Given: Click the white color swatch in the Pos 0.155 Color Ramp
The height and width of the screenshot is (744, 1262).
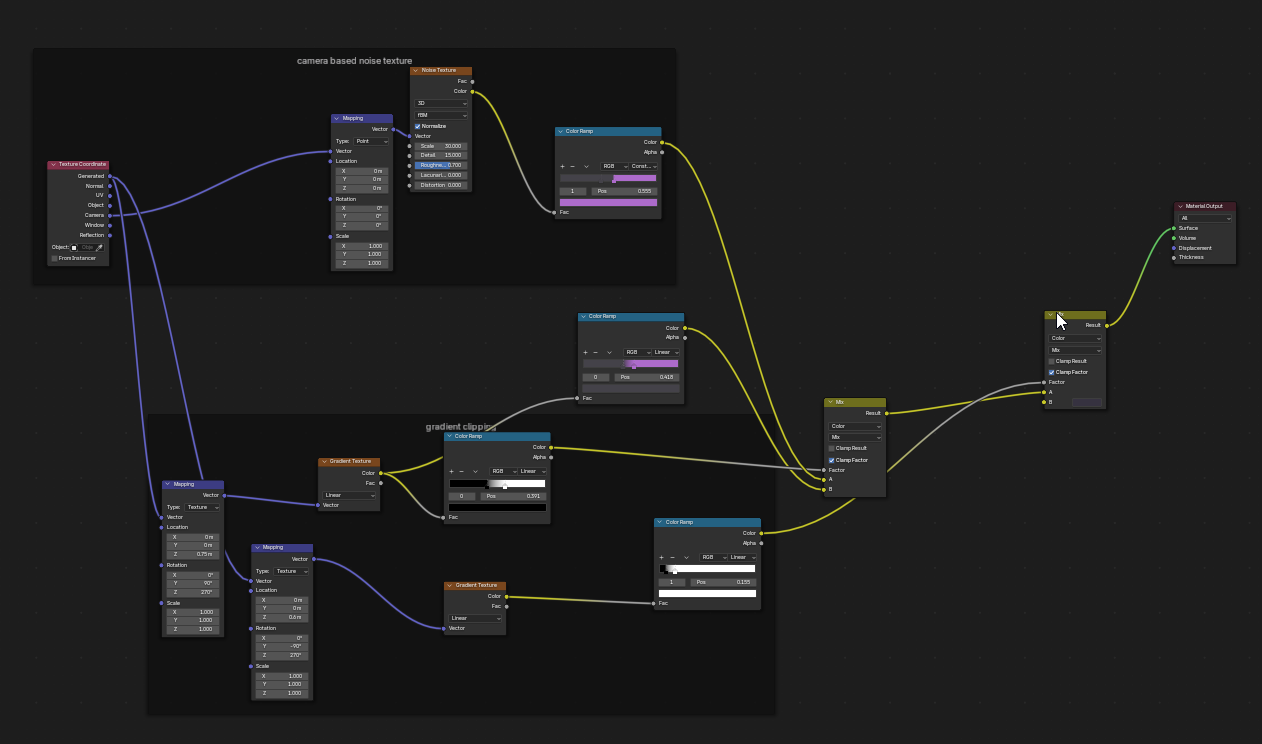Looking at the screenshot, I should [x=707, y=593].
